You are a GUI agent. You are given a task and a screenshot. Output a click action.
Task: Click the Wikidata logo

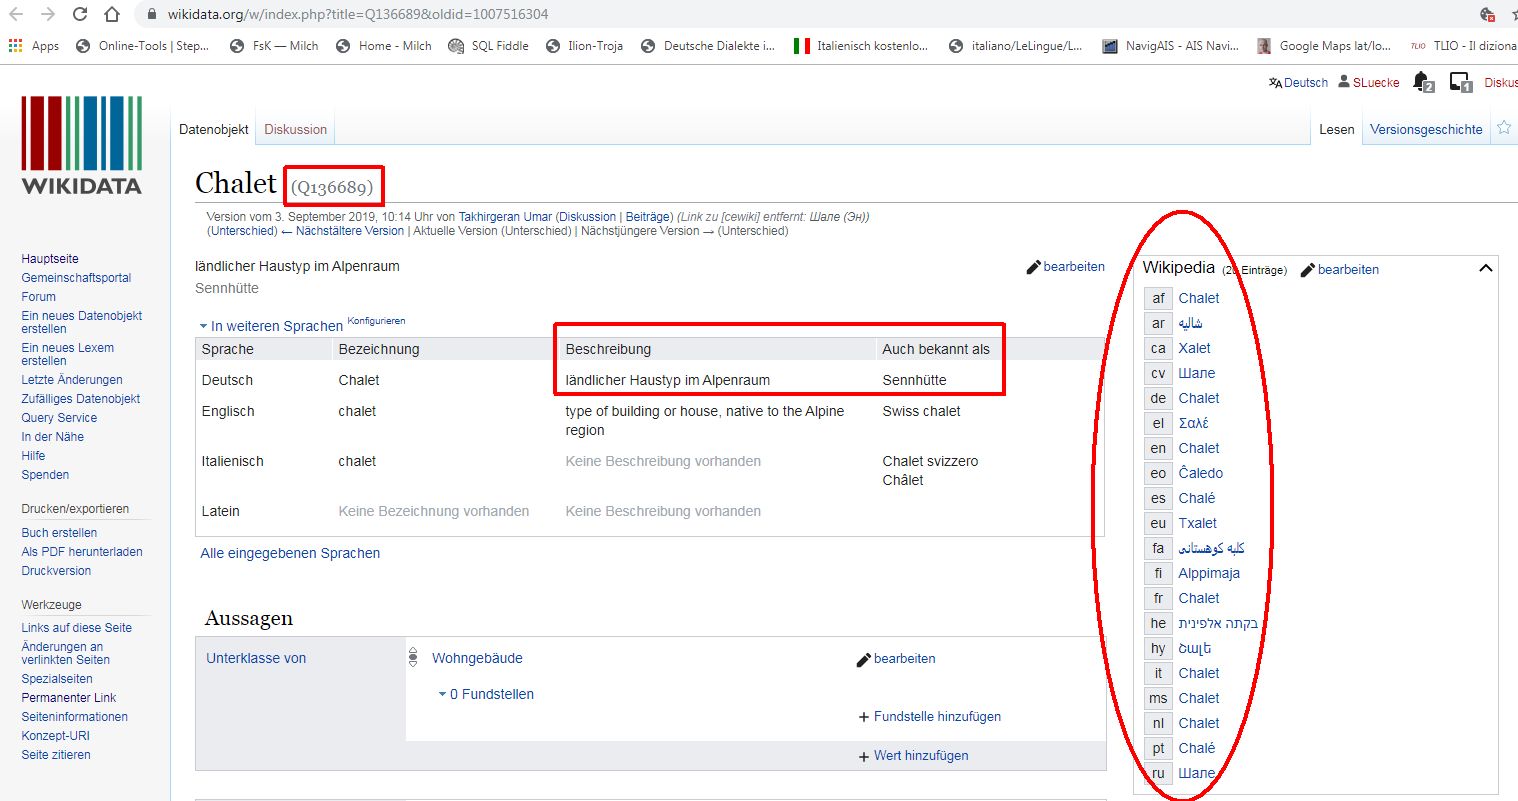(x=82, y=145)
